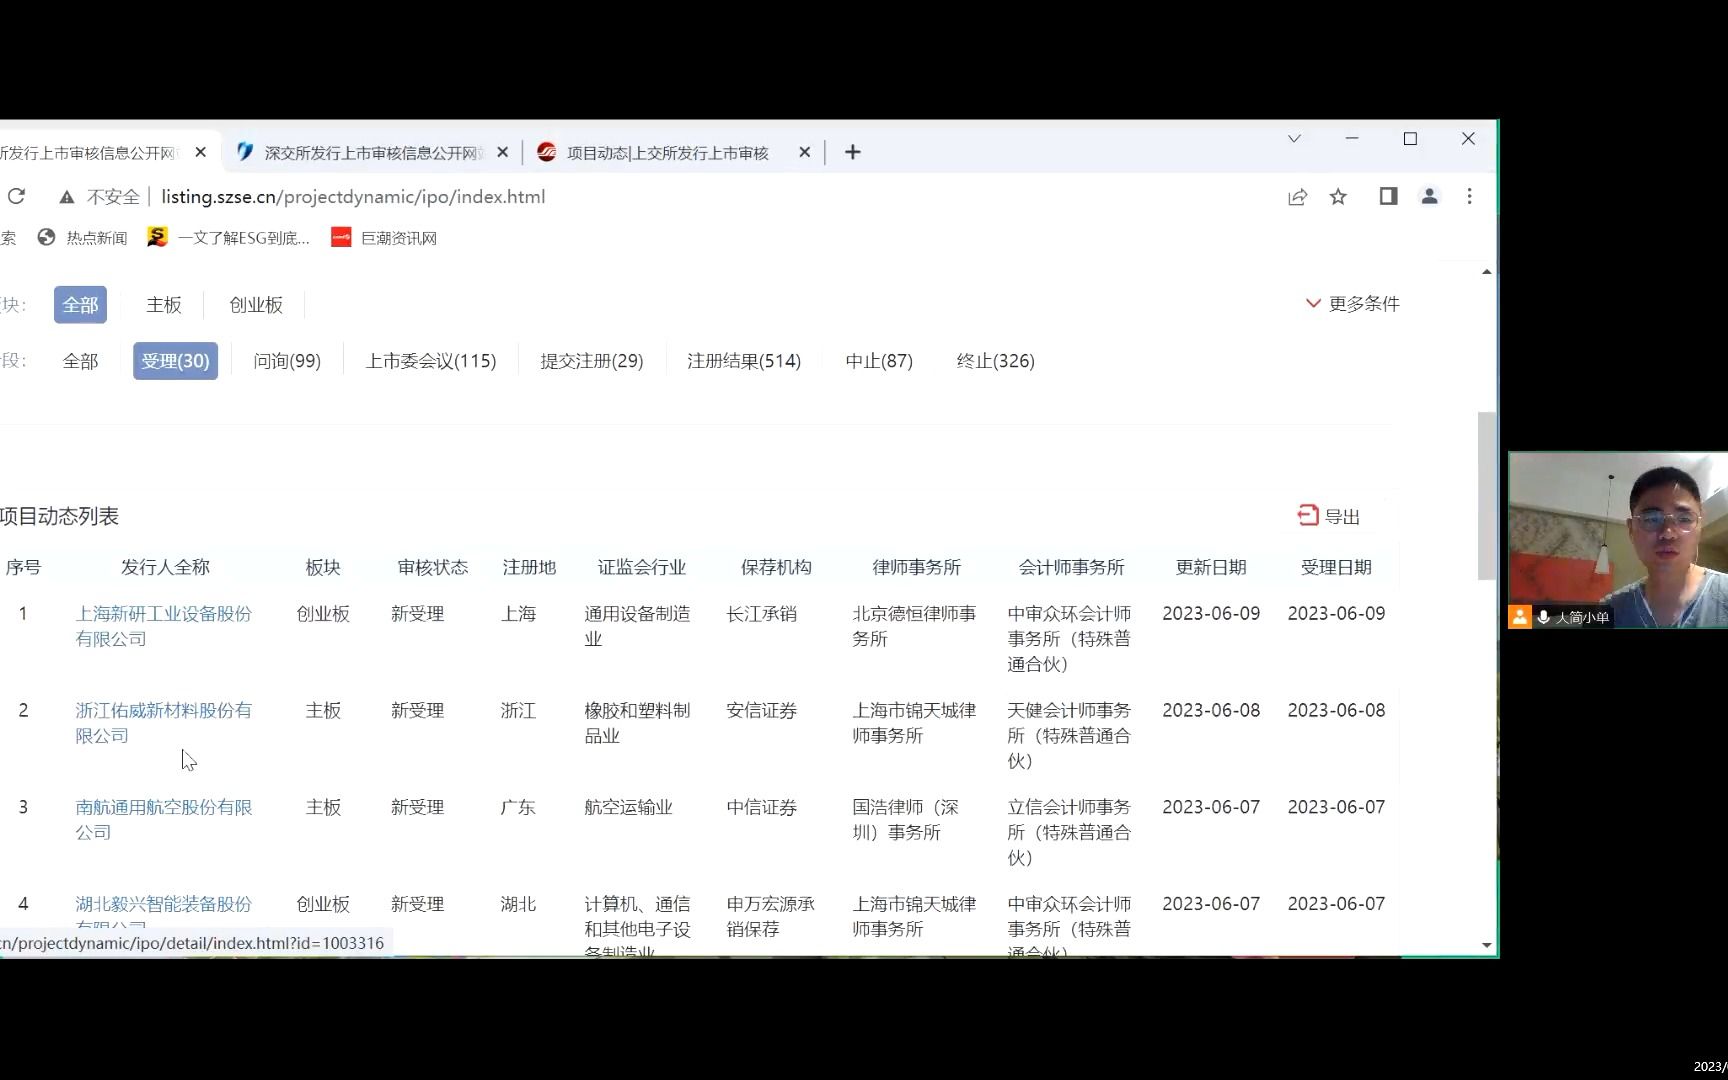Select the 提交注册(29) stage filter
The height and width of the screenshot is (1080, 1728).
[592, 361]
